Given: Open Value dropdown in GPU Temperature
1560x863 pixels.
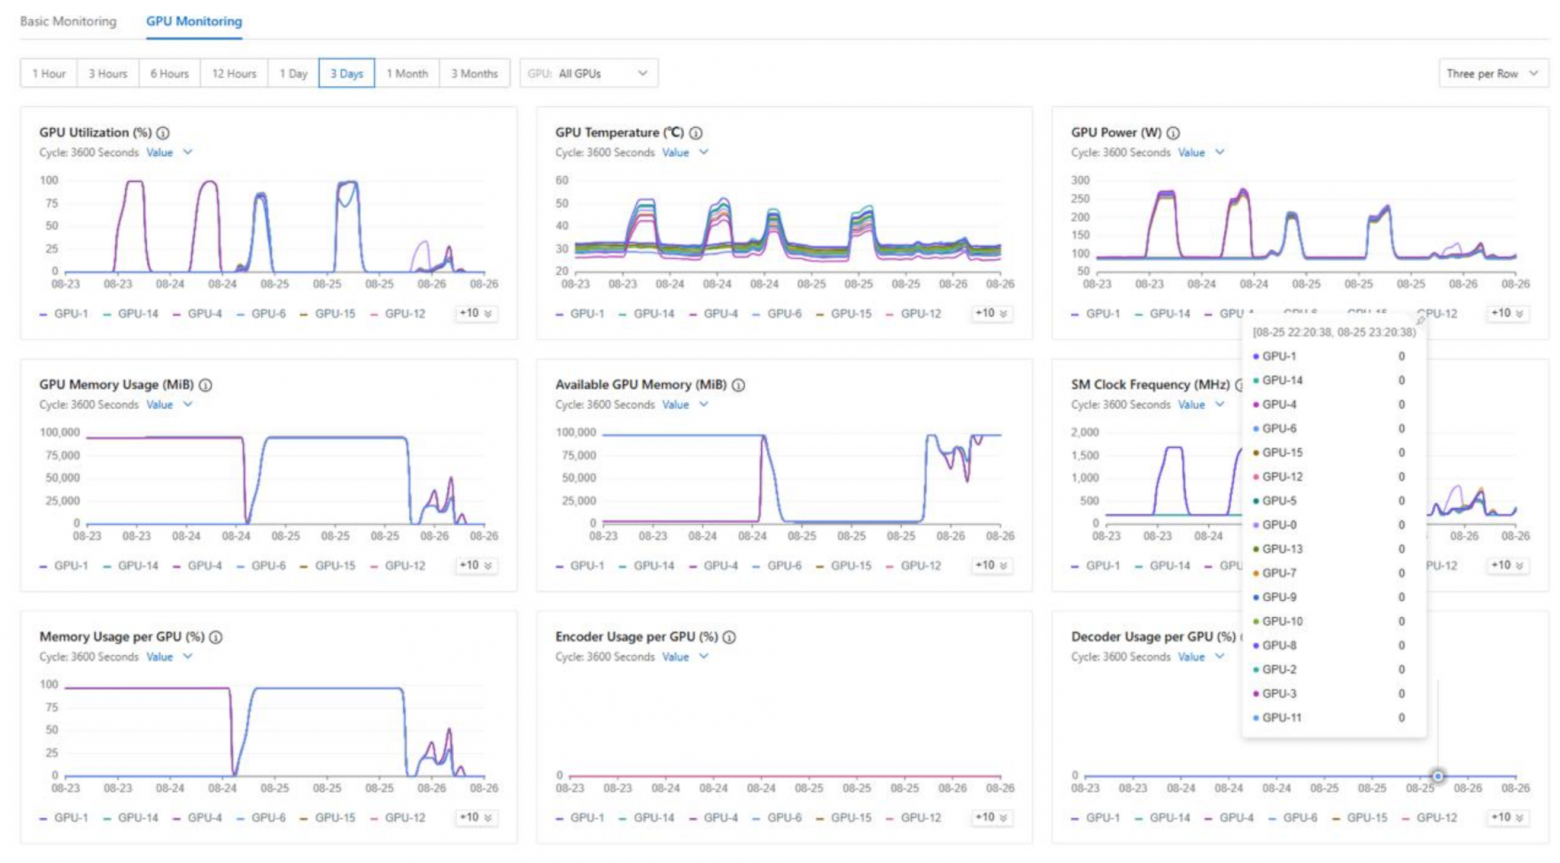Looking at the screenshot, I should (685, 152).
